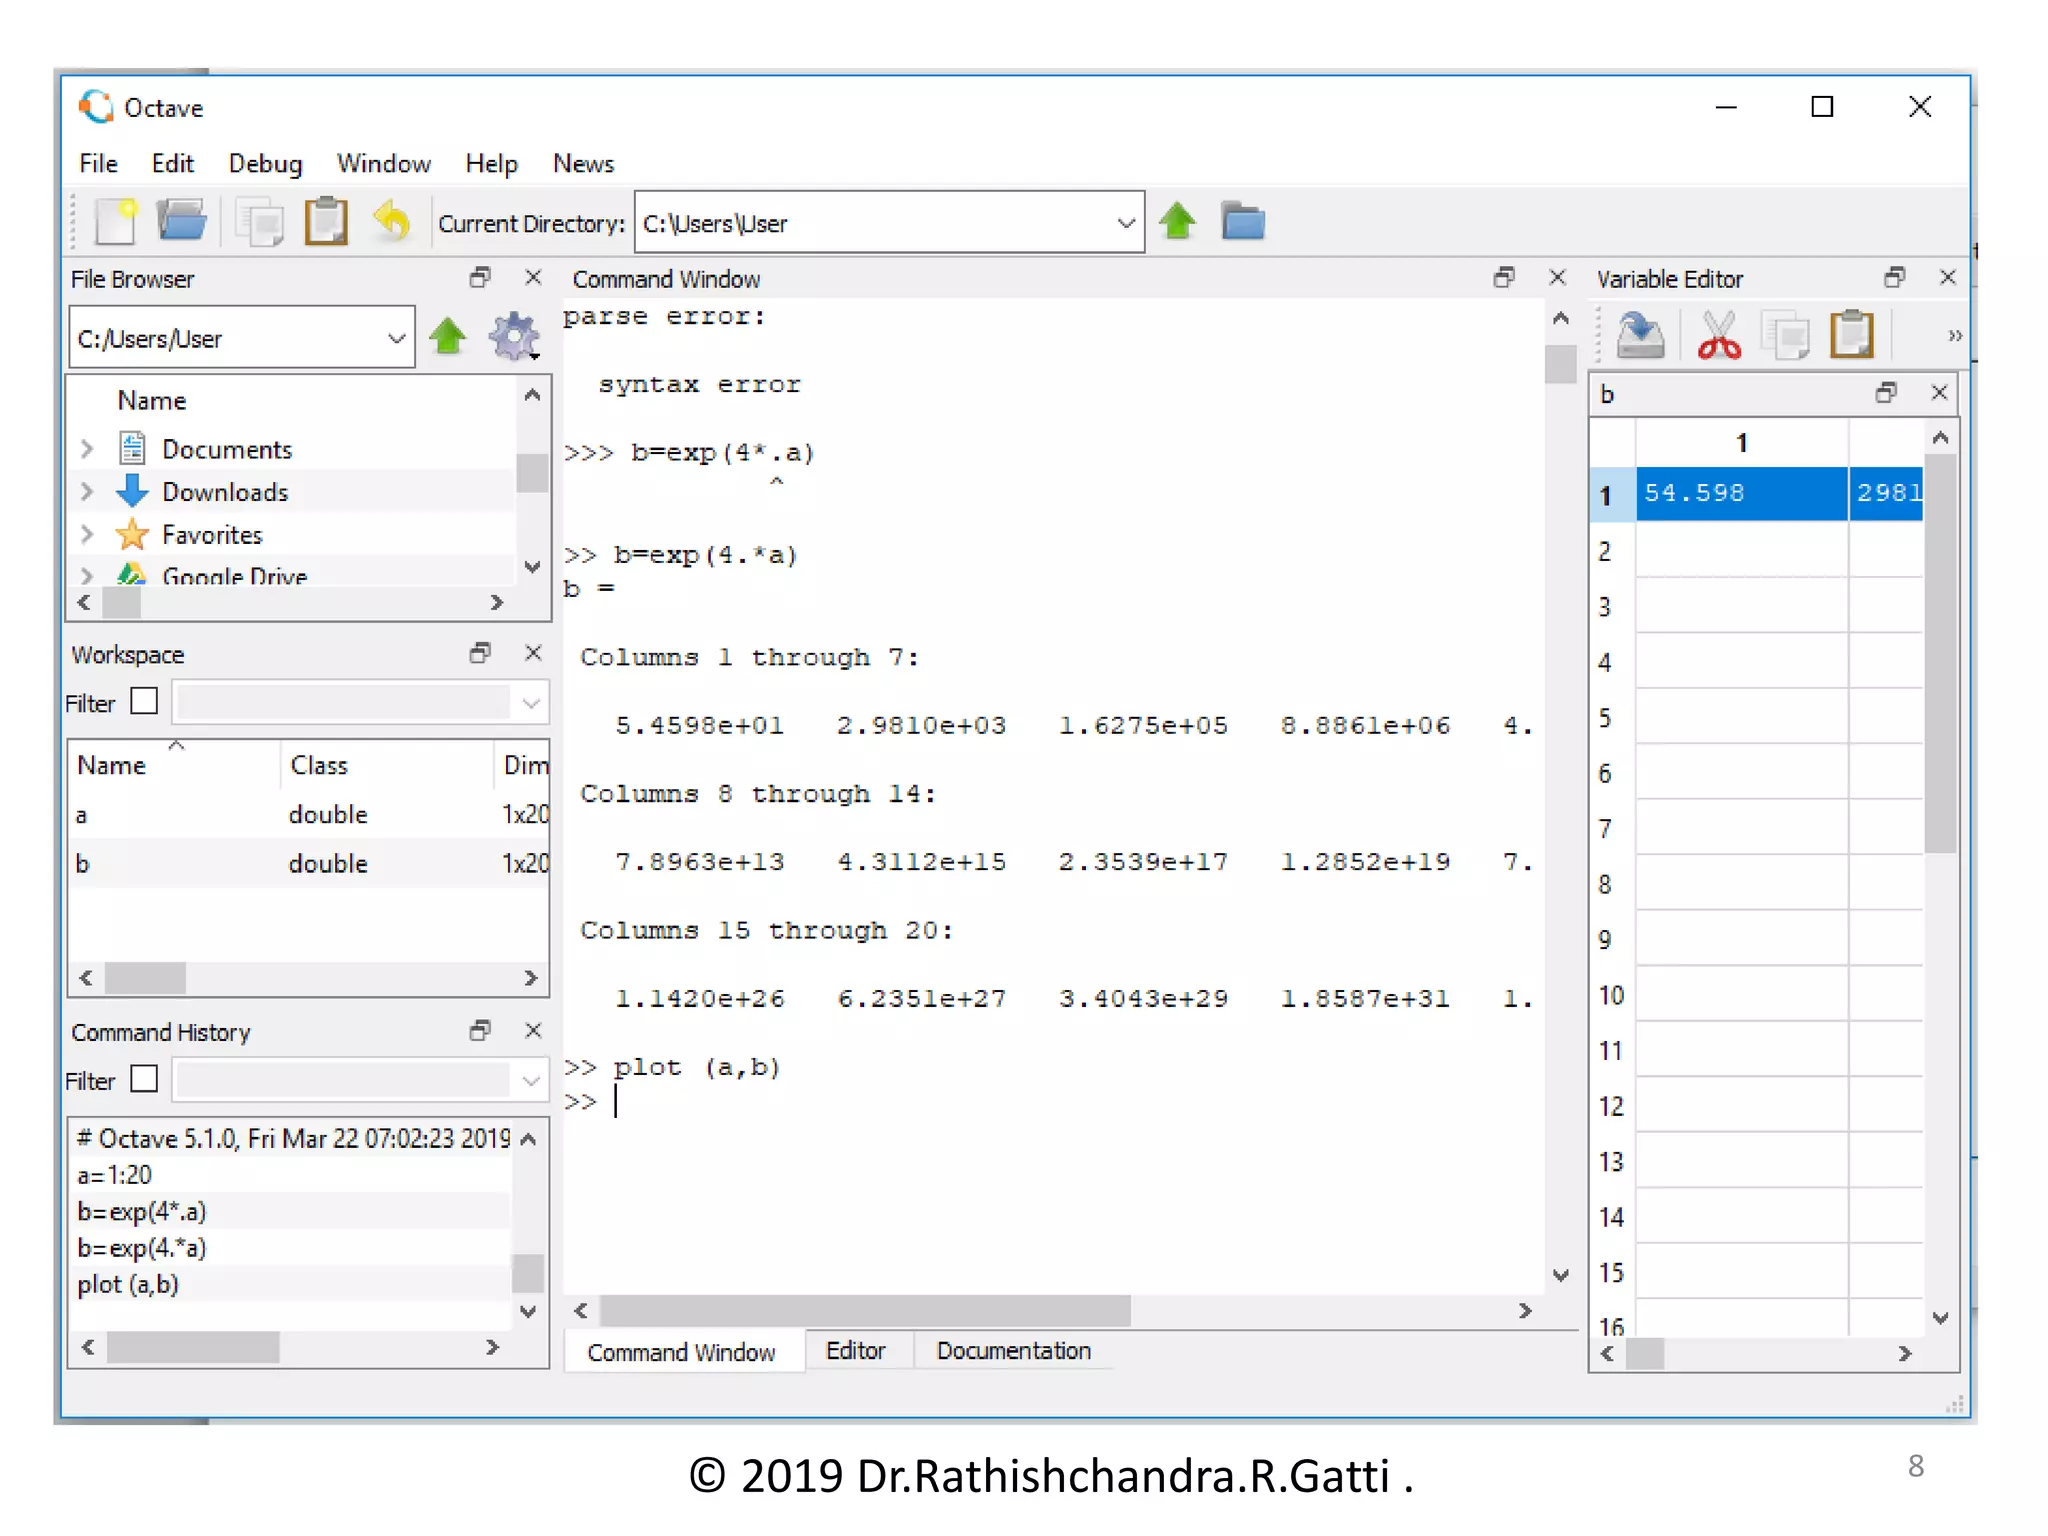This screenshot has height=1536, width=2048.
Task: Click the New Script file icon
Action: [x=115, y=222]
